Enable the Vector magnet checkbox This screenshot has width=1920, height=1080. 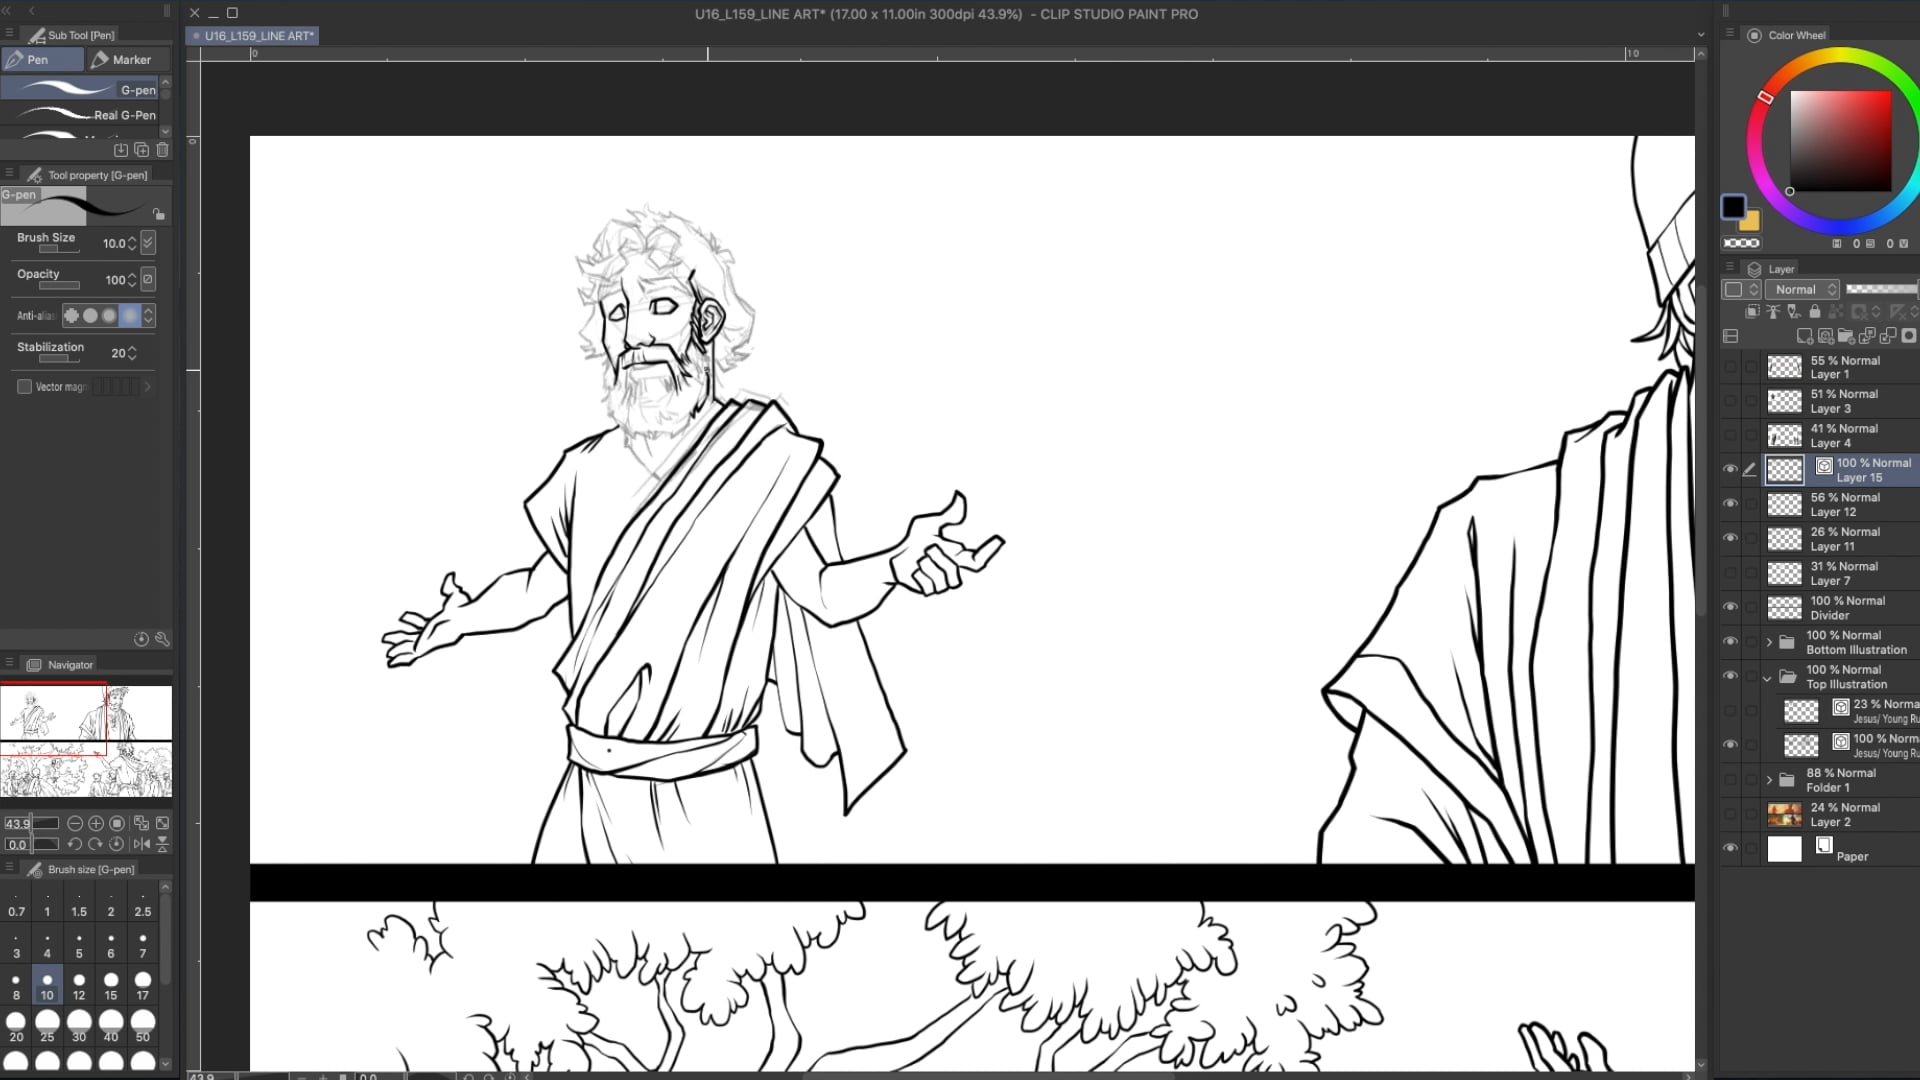[x=24, y=387]
